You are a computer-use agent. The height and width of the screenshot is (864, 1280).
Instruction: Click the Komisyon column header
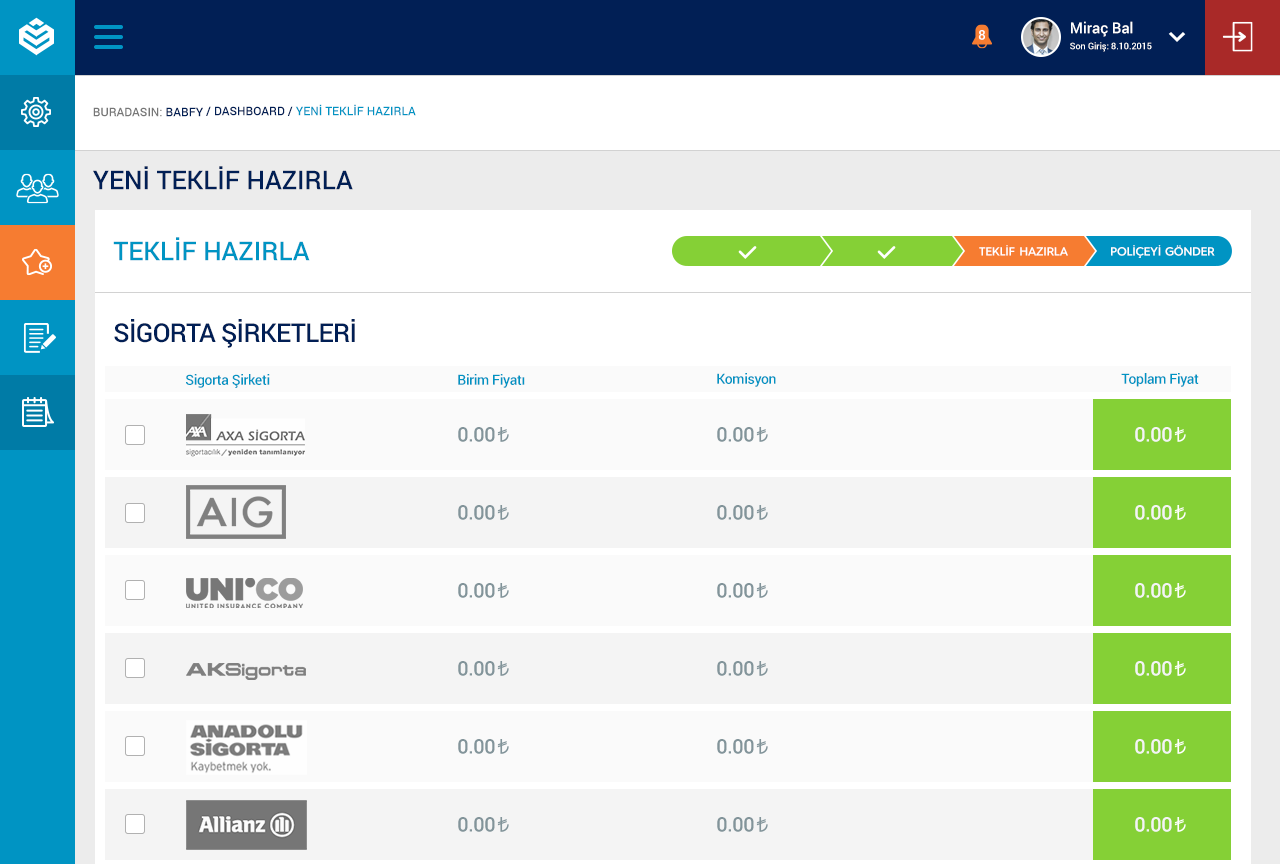tap(746, 379)
